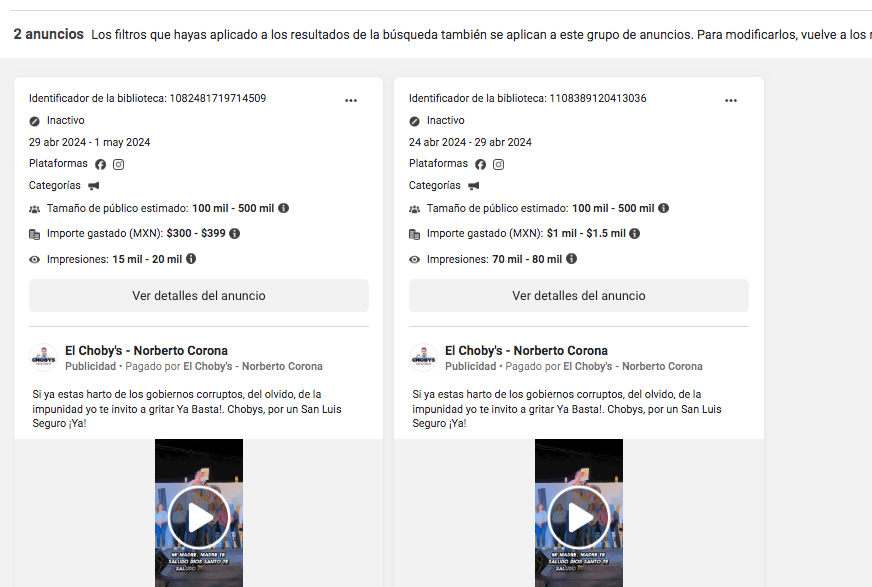Click Facebook platform icon in first ad
This screenshot has height=587, width=872.
100,164
